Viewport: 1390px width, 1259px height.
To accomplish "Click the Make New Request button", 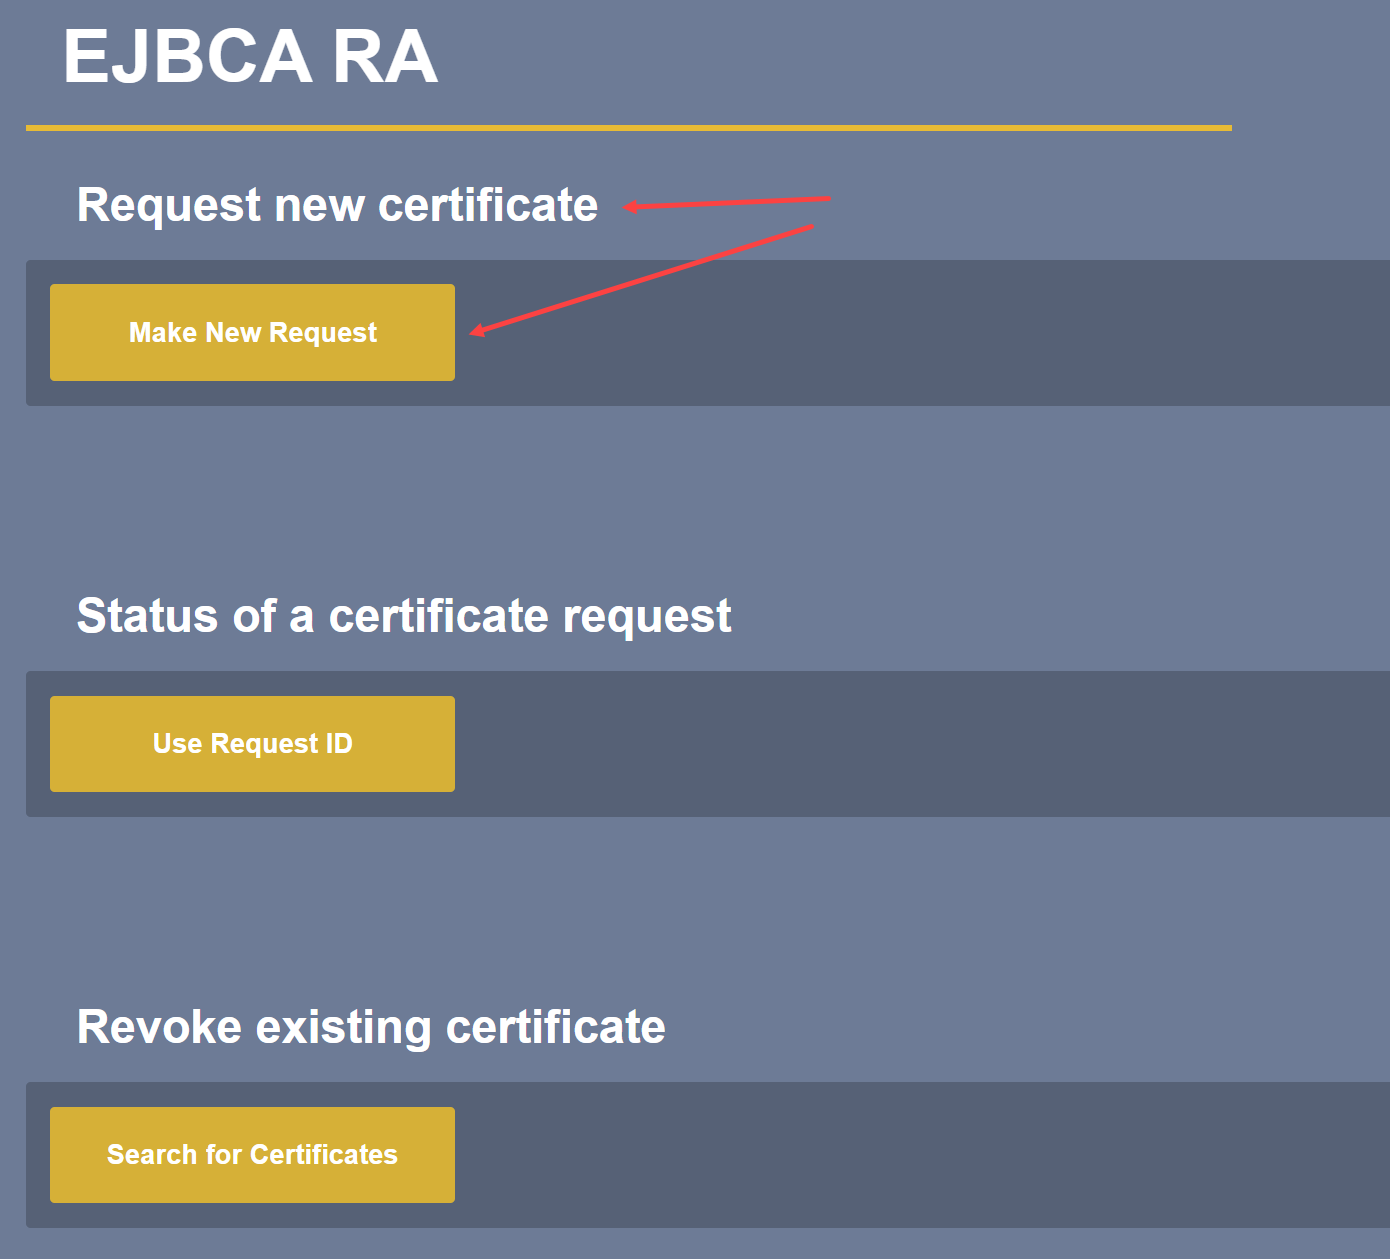I will (x=252, y=332).
